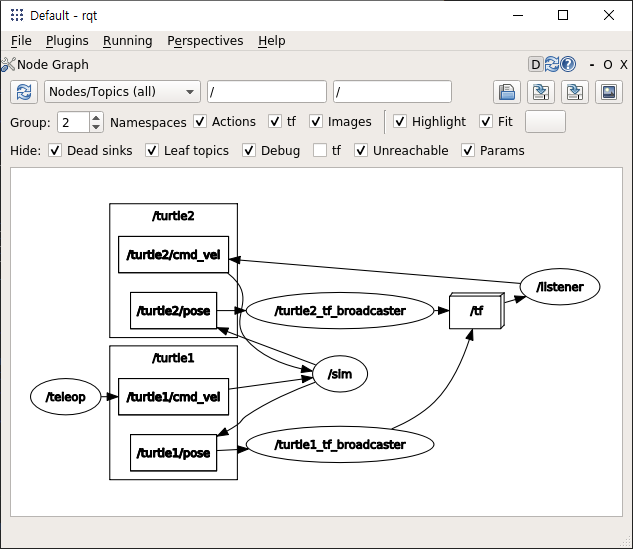This screenshot has width=633, height=549.
Task: Open the Help menu
Action: coord(272,41)
